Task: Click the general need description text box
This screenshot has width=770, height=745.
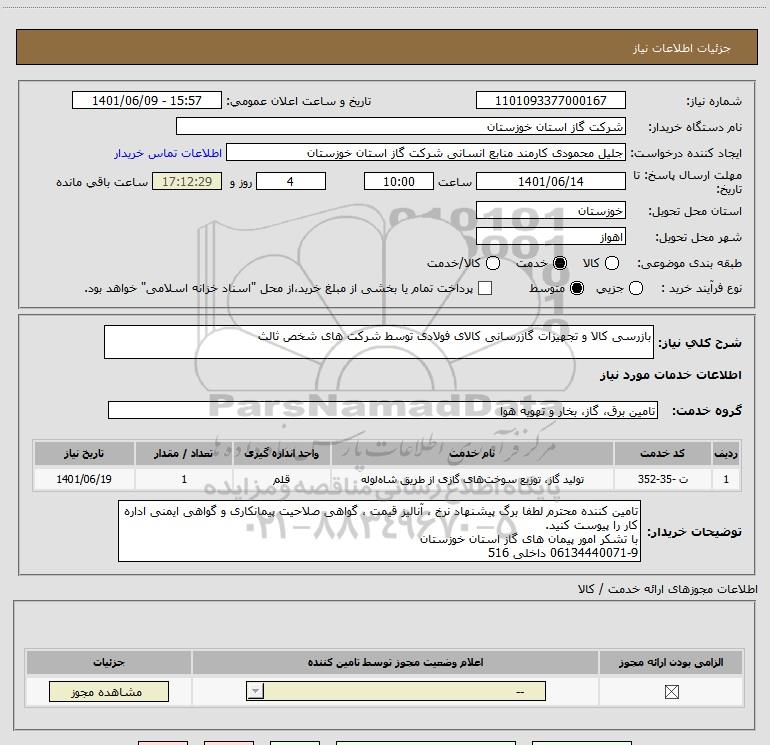Action: [x=379, y=342]
